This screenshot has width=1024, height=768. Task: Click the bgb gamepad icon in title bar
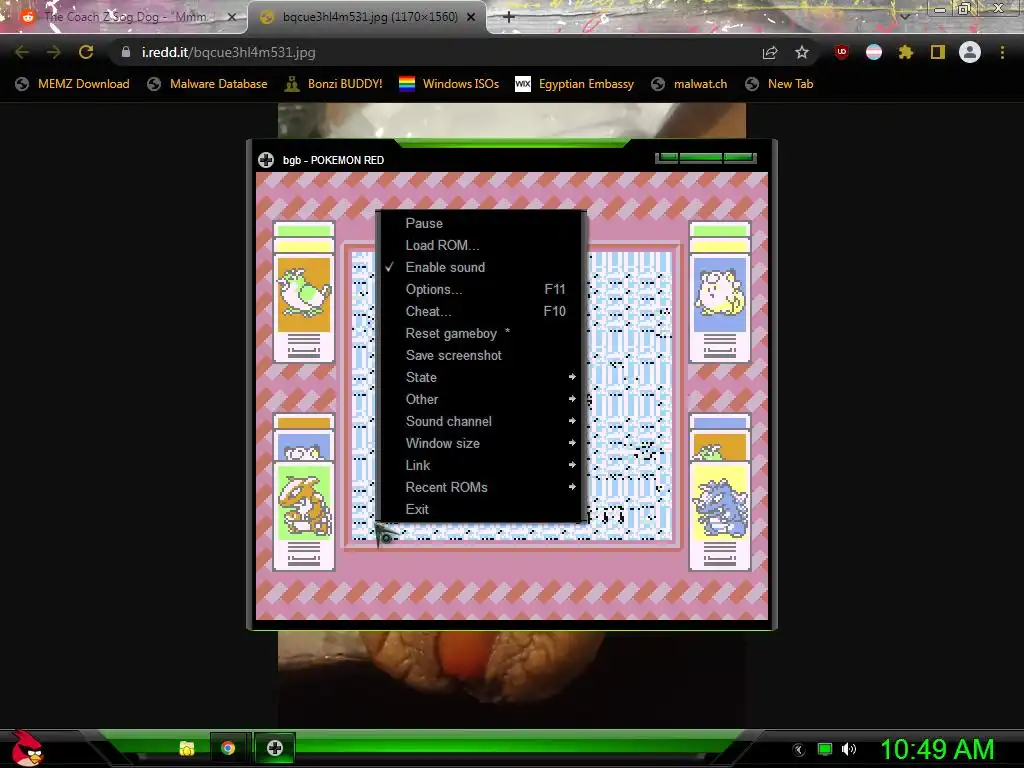[x=266, y=160]
